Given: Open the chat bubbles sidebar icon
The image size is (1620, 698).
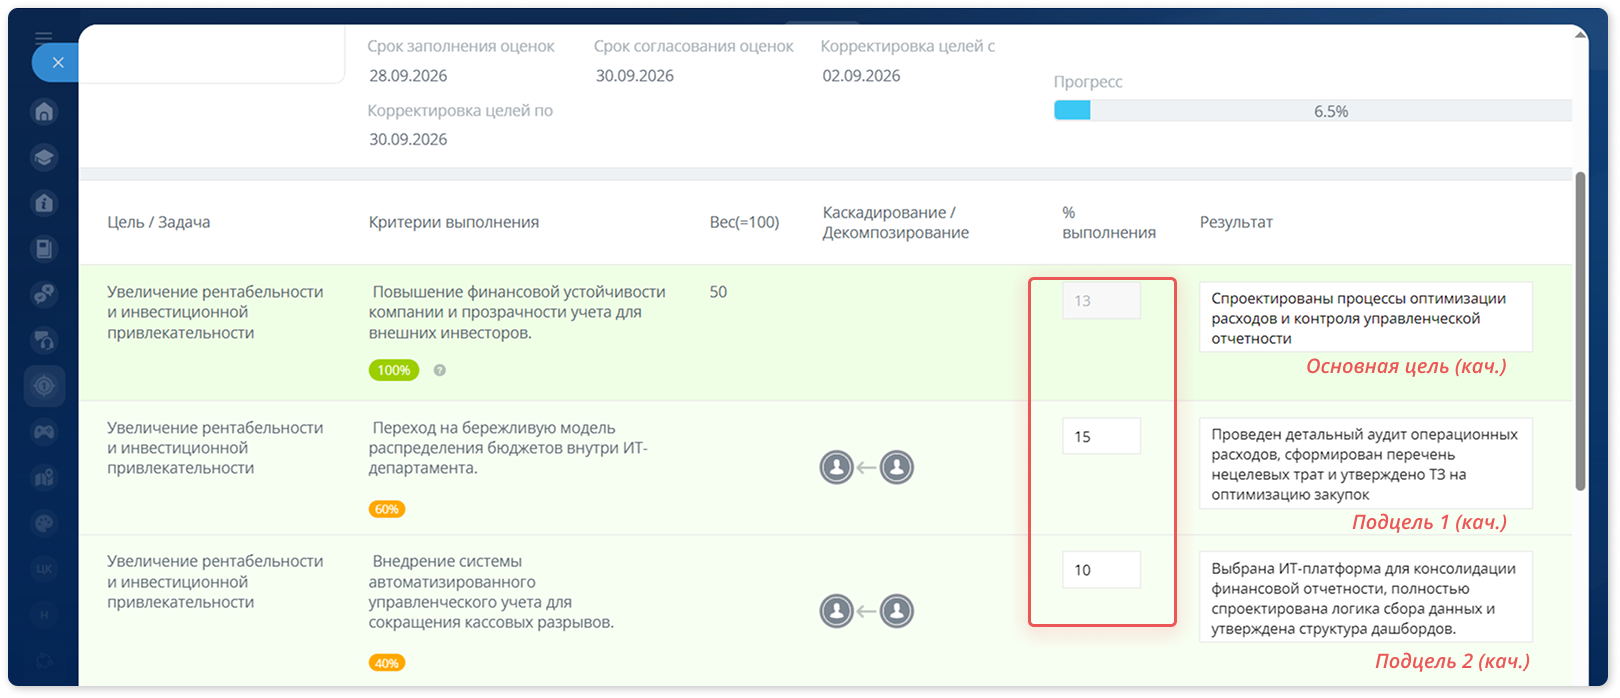Looking at the screenshot, I should (x=44, y=295).
